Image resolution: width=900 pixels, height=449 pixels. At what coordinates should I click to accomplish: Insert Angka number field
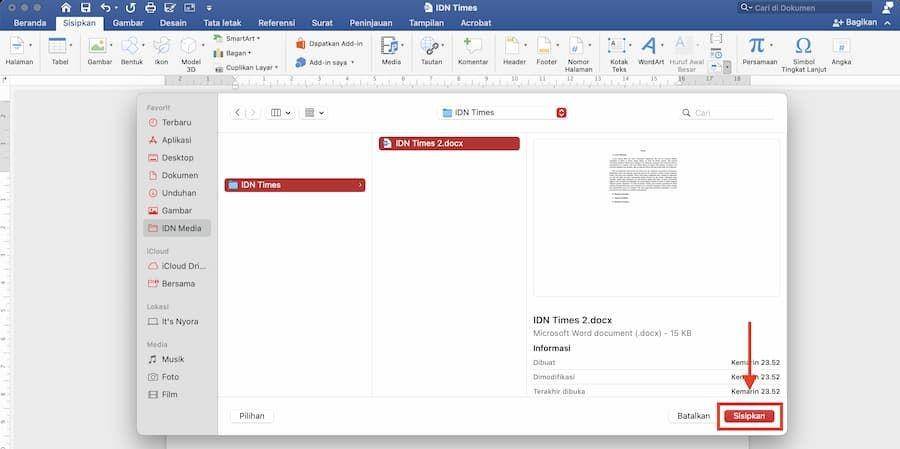(841, 51)
